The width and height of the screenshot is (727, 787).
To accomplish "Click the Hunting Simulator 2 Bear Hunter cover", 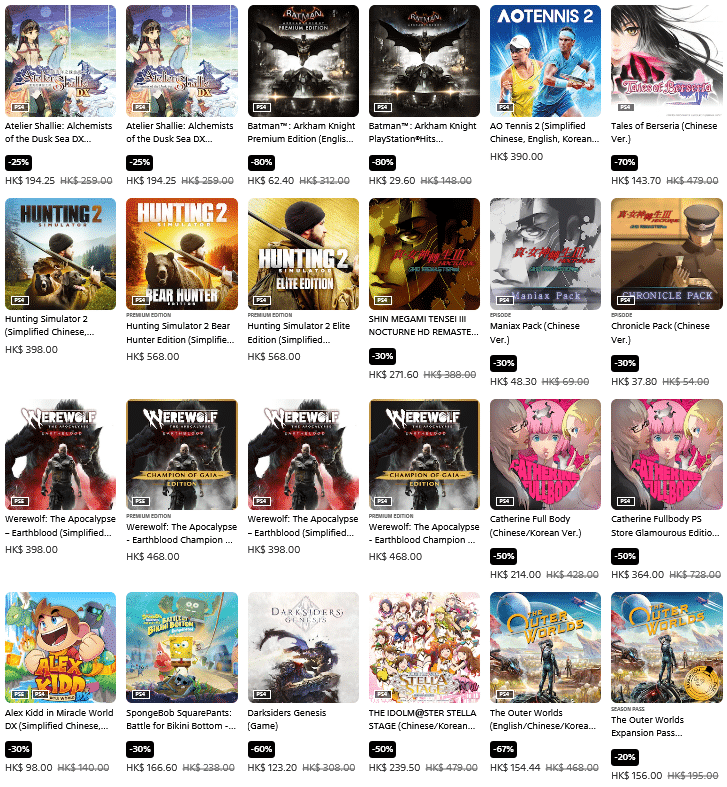I will [x=182, y=254].
